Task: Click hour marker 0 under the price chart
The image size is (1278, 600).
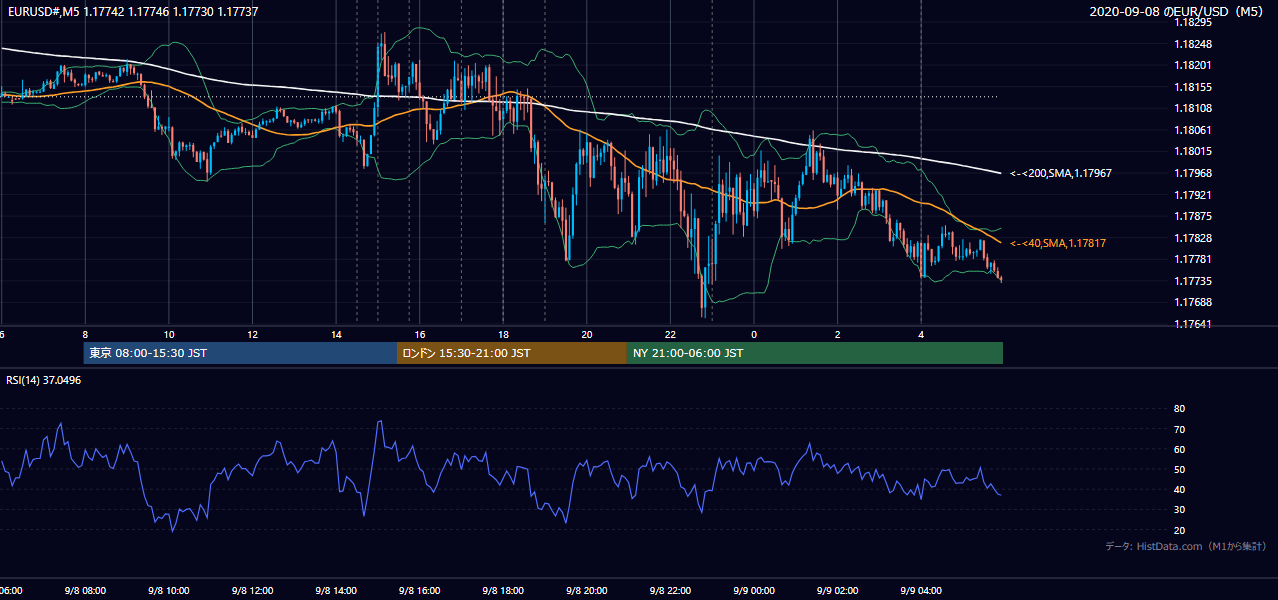Action: tap(754, 334)
